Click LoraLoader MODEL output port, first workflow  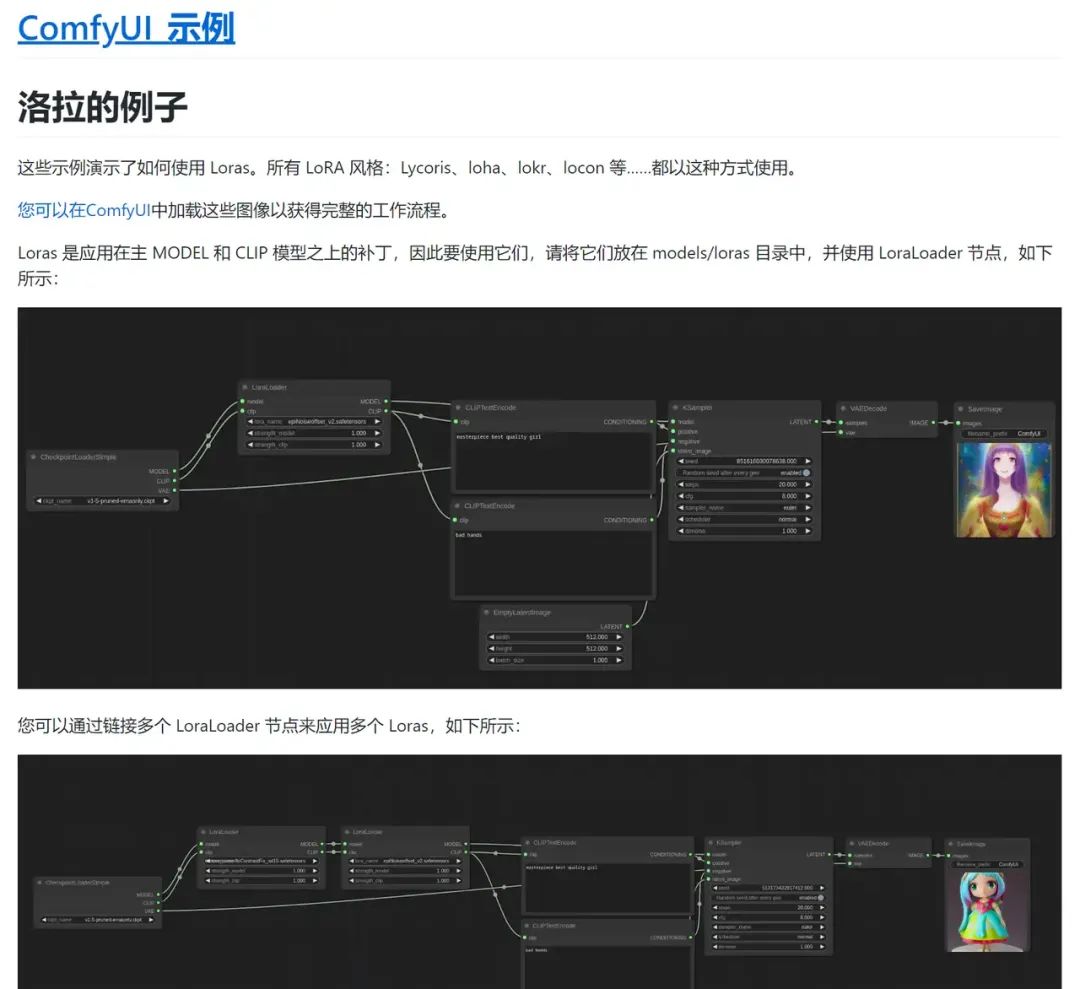pos(386,401)
